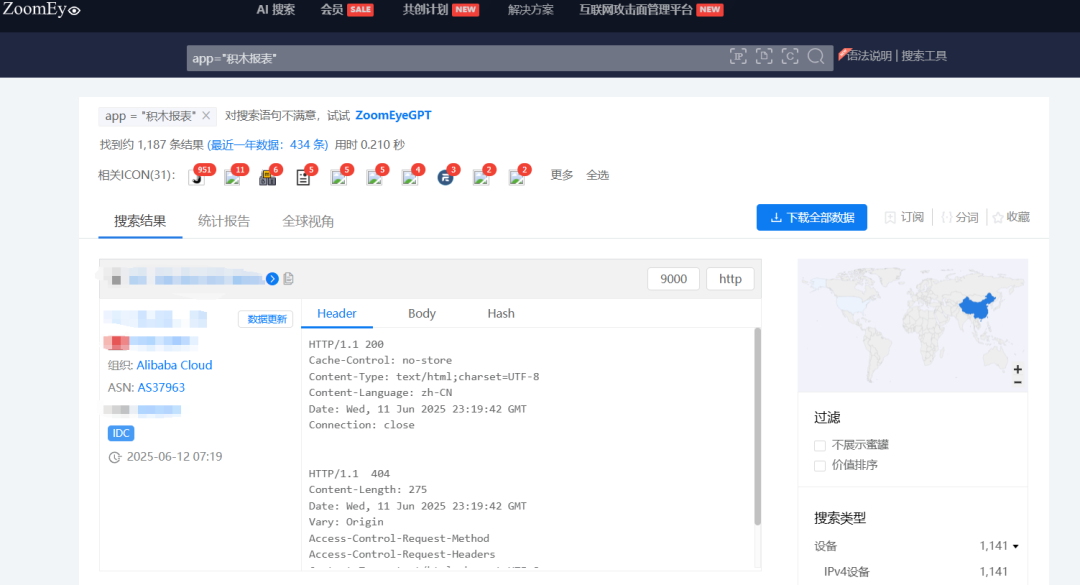Zoom out the map with minus icon
The image size is (1080, 585).
tap(1017, 382)
